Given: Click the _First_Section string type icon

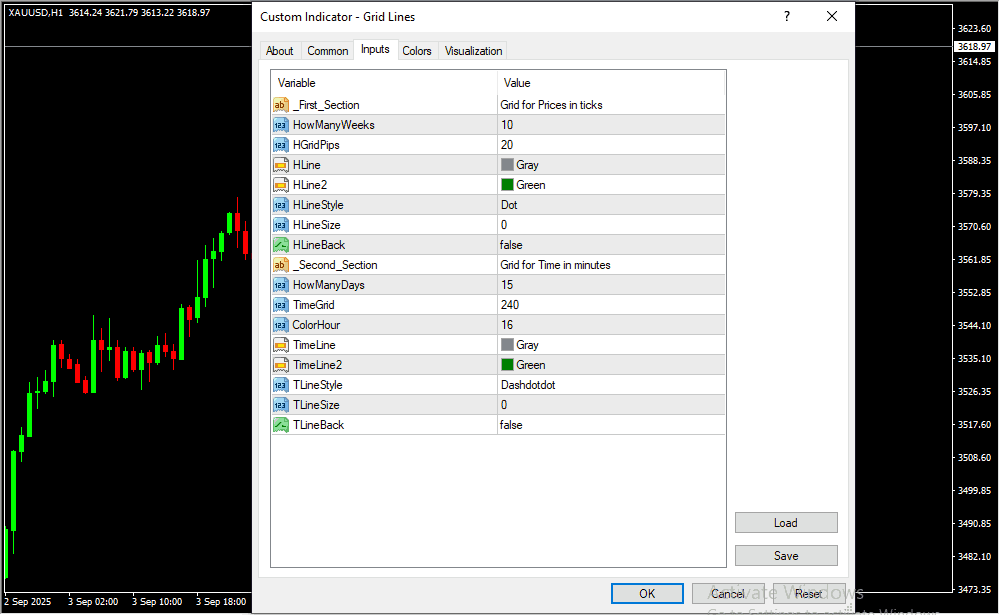Looking at the screenshot, I should 280,105.
